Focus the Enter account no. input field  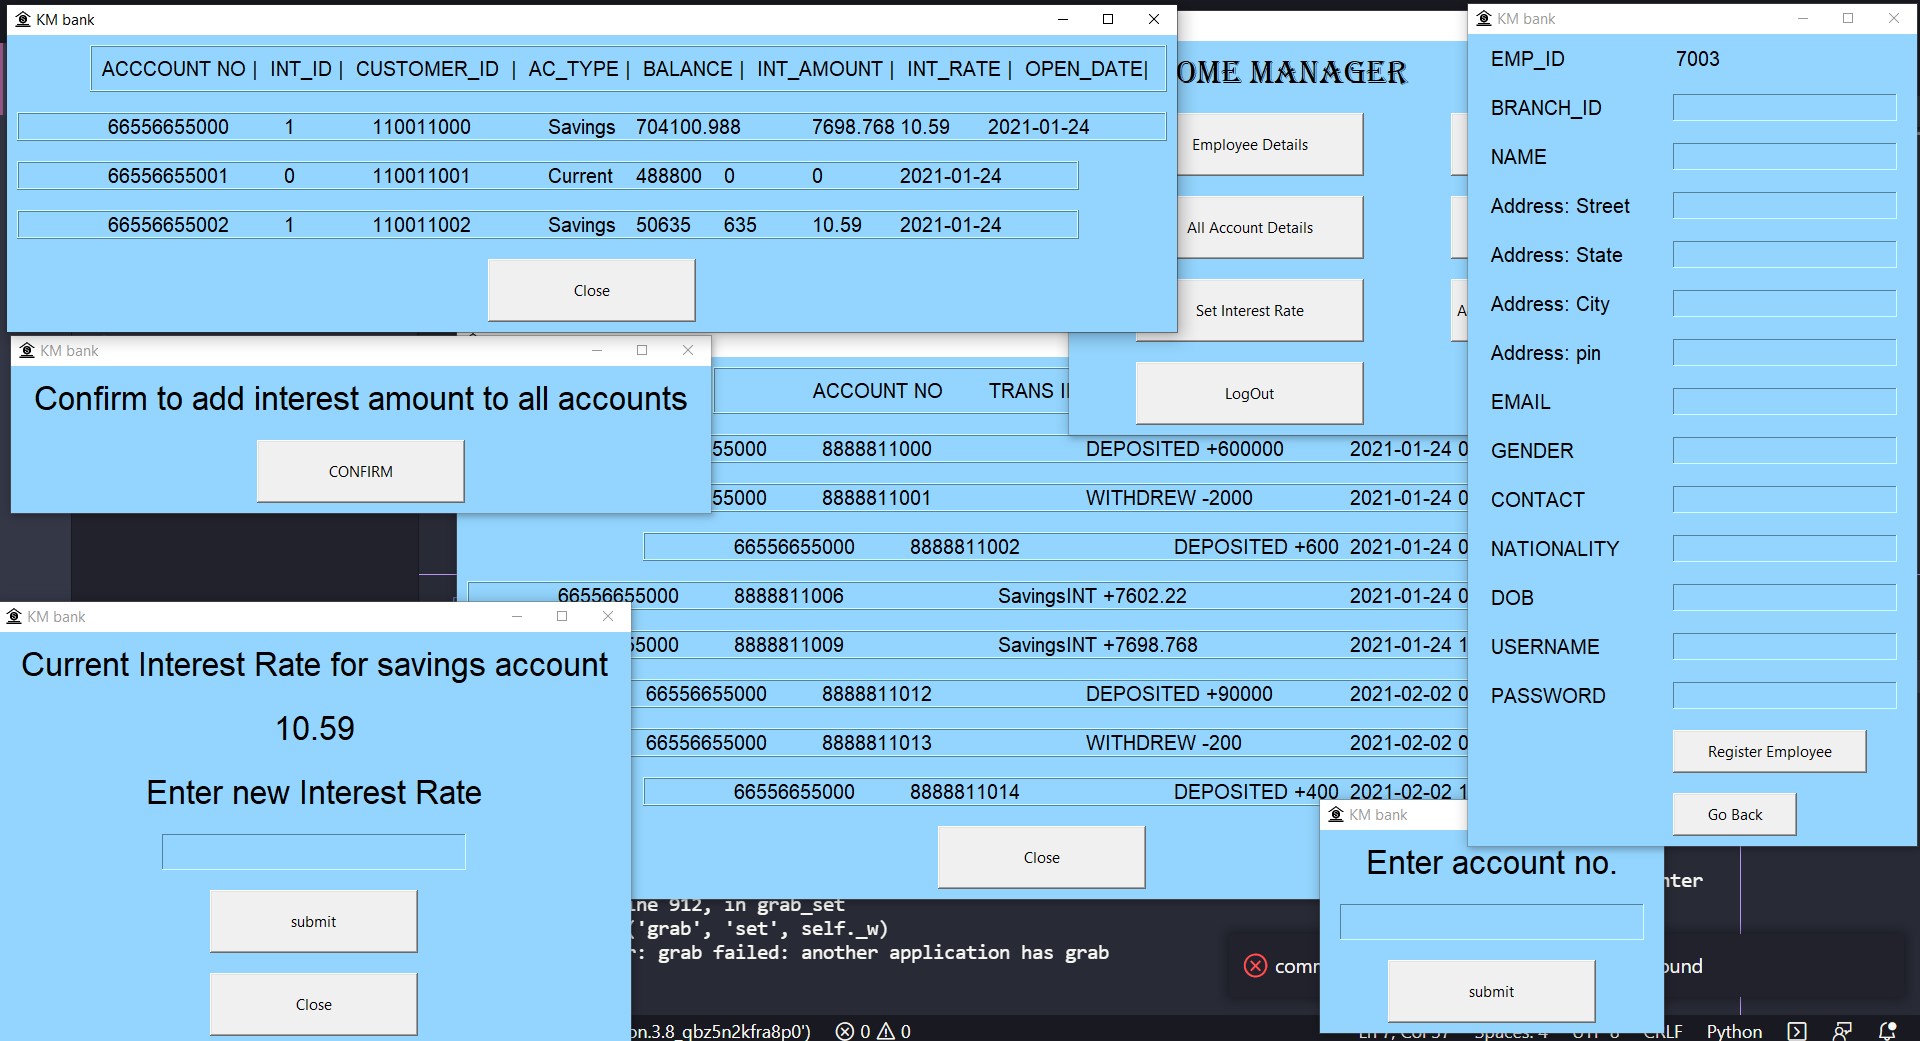point(1491,922)
